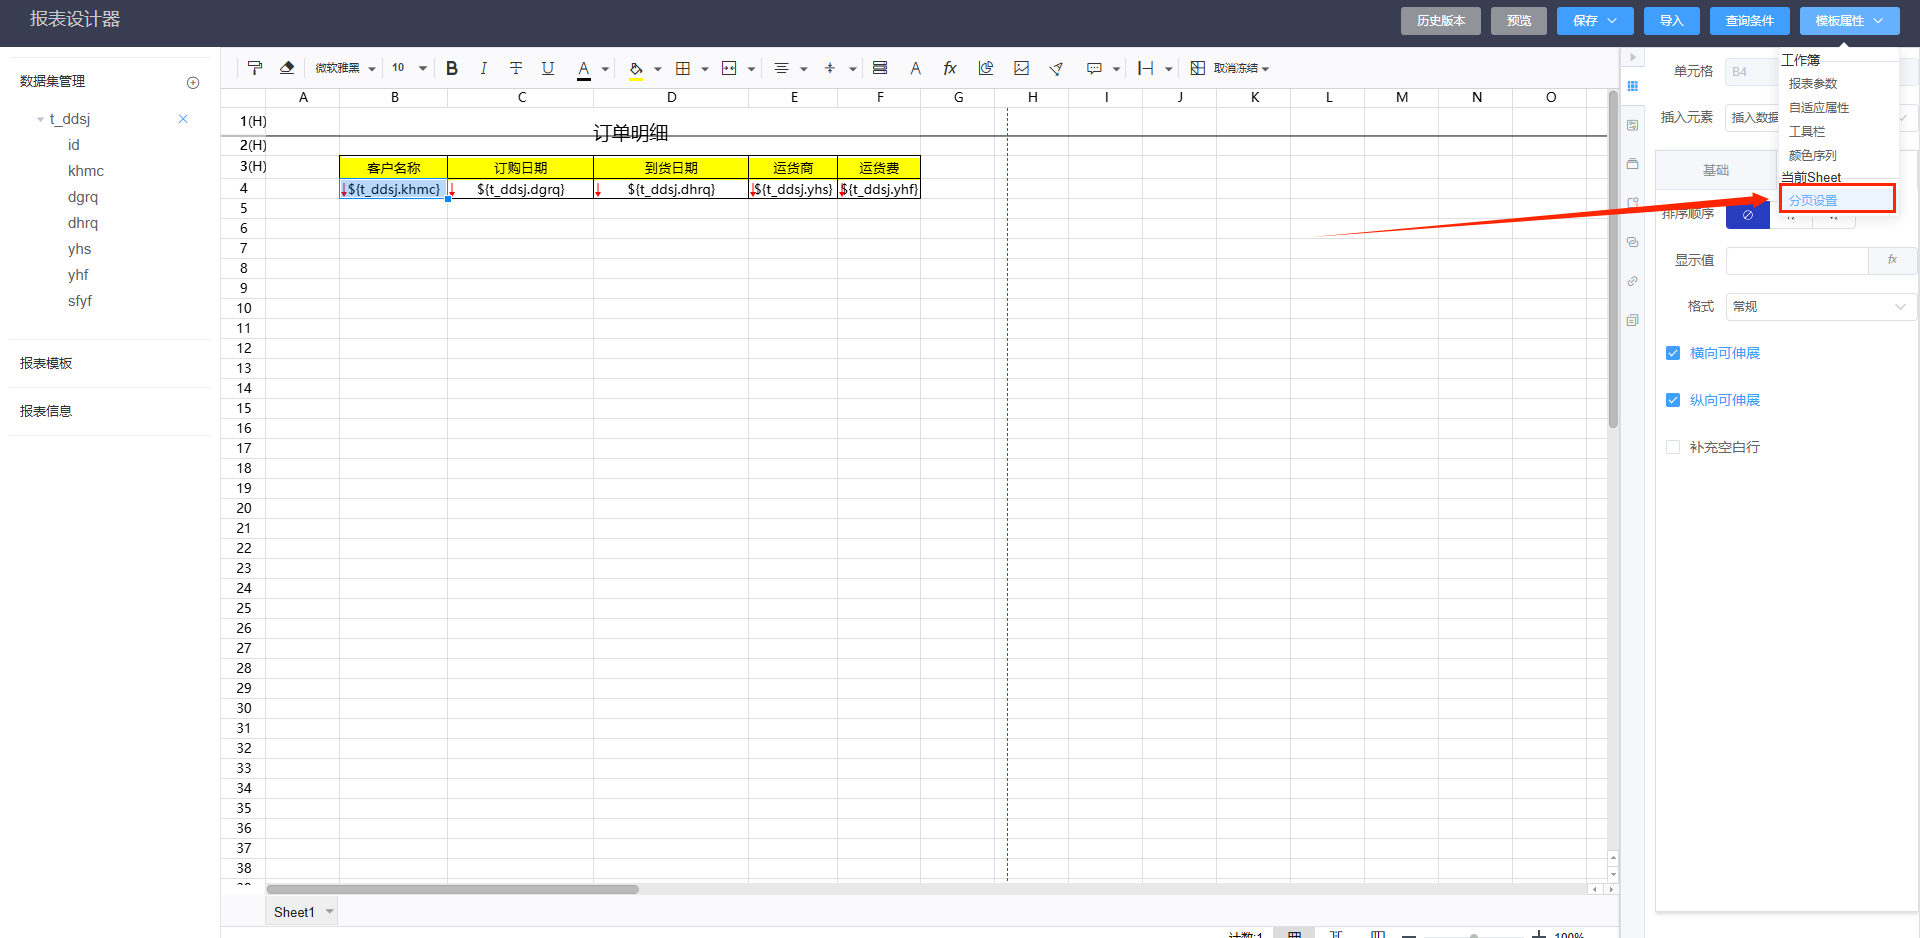Image resolution: width=1920 pixels, height=938 pixels.
Task: Click the merge cells icon
Action: [729, 68]
